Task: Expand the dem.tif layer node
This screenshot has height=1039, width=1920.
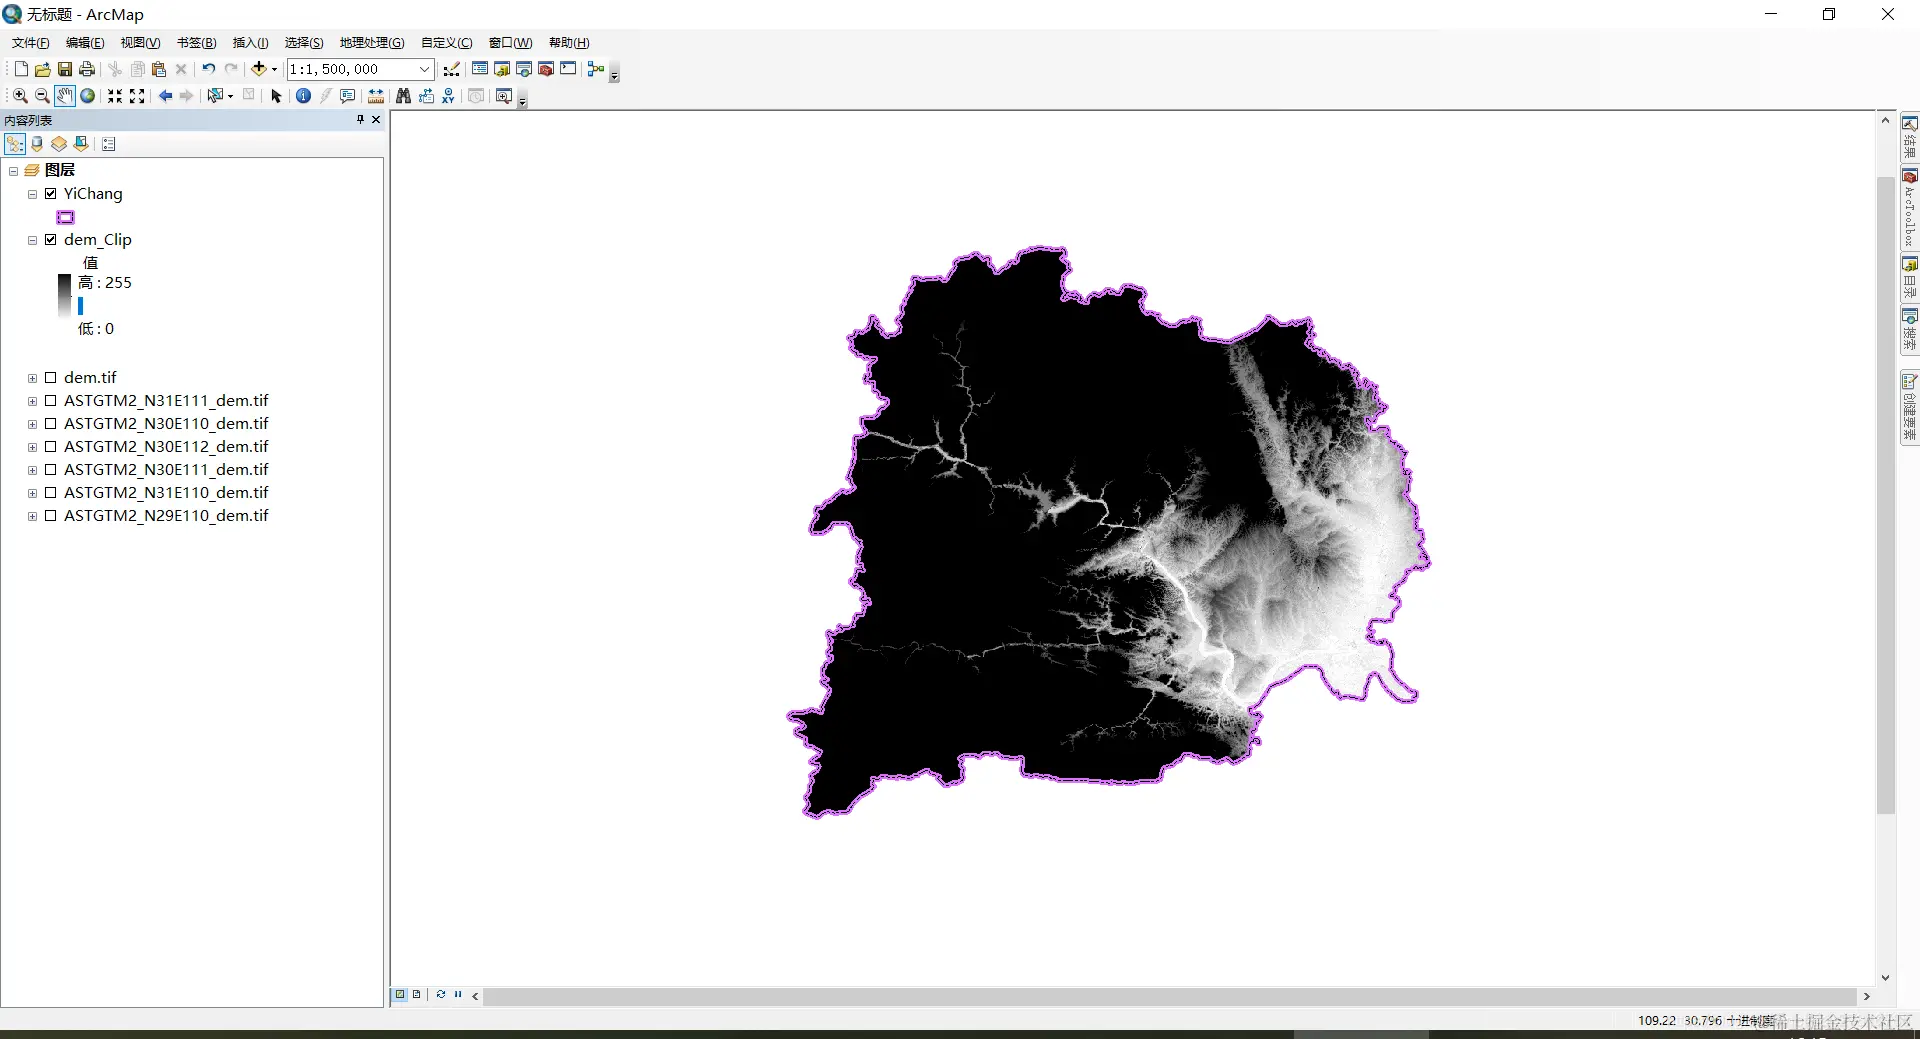Action: 32,378
